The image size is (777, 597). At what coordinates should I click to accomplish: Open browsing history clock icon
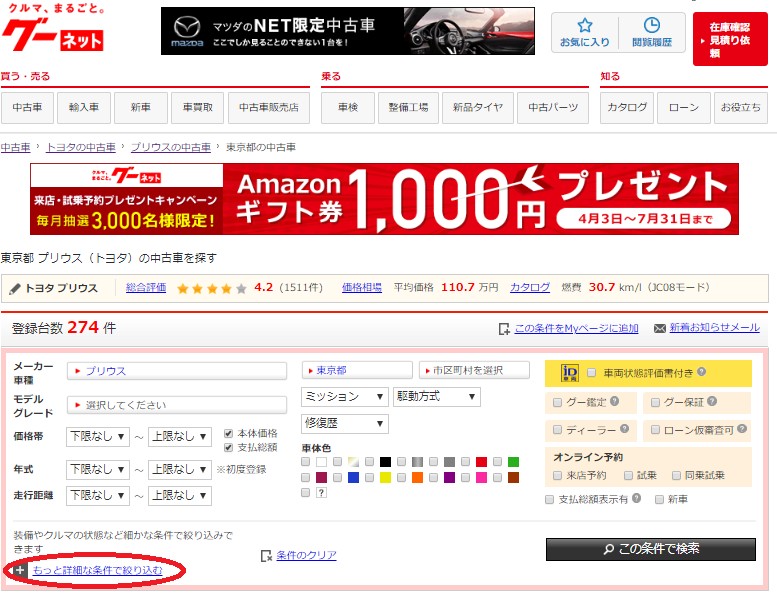click(652, 25)
